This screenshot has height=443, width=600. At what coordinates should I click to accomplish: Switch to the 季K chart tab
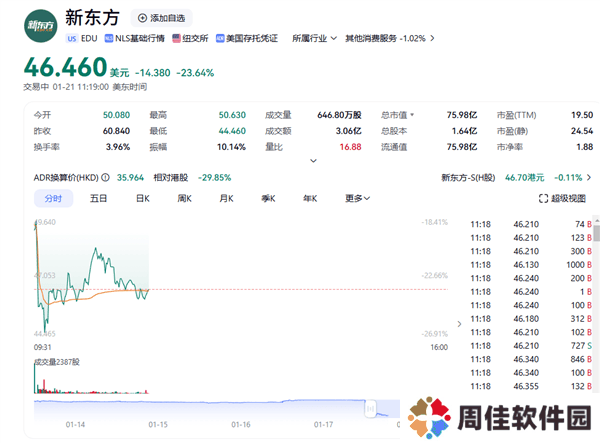click(x=268, y=199)
